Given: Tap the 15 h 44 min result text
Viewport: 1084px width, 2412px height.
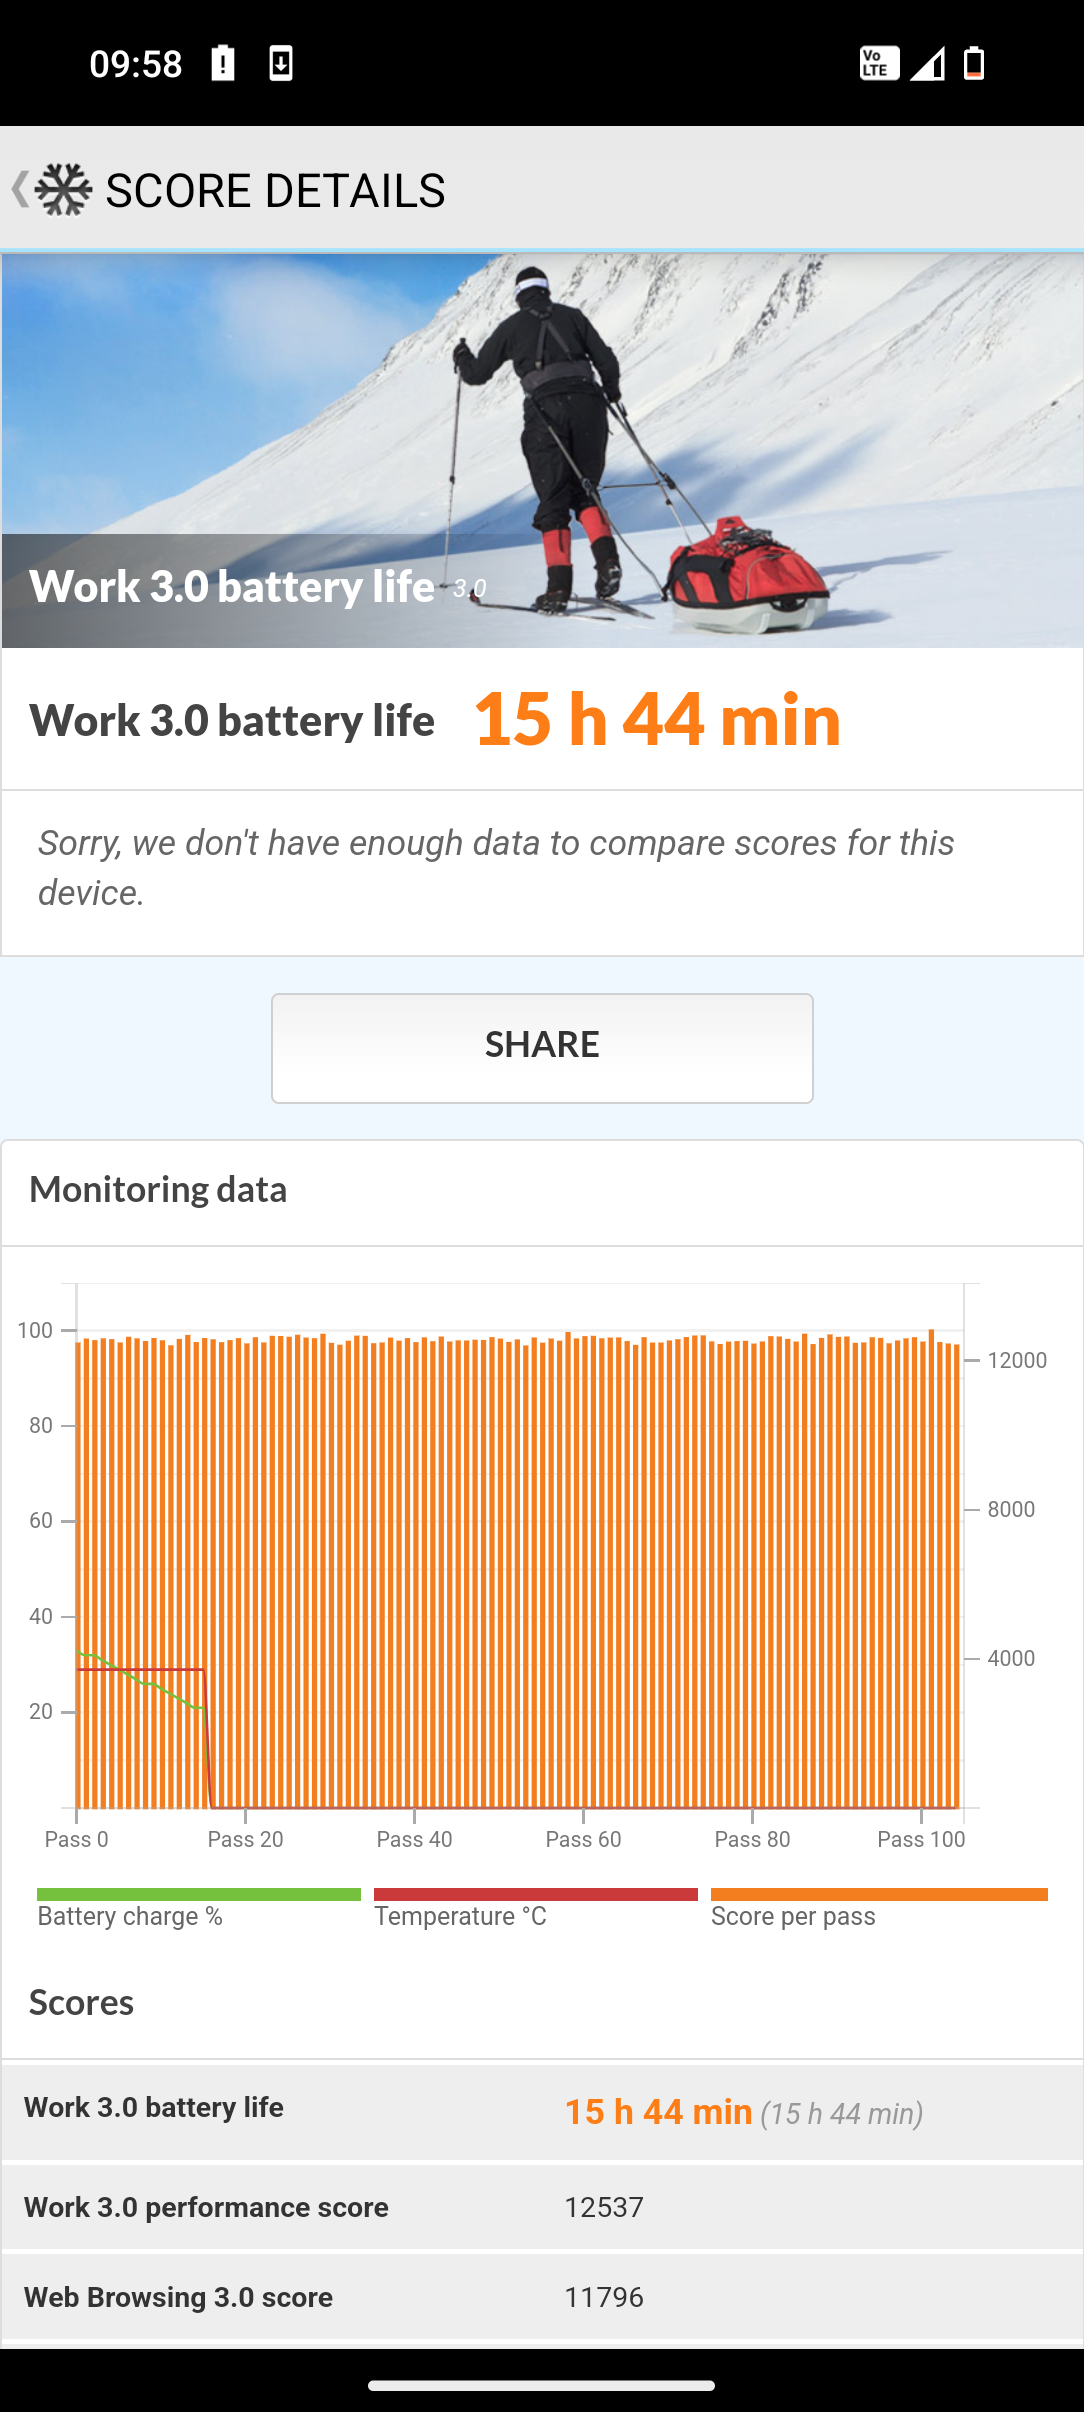Looking at the screenshot, I should [657, 719].
